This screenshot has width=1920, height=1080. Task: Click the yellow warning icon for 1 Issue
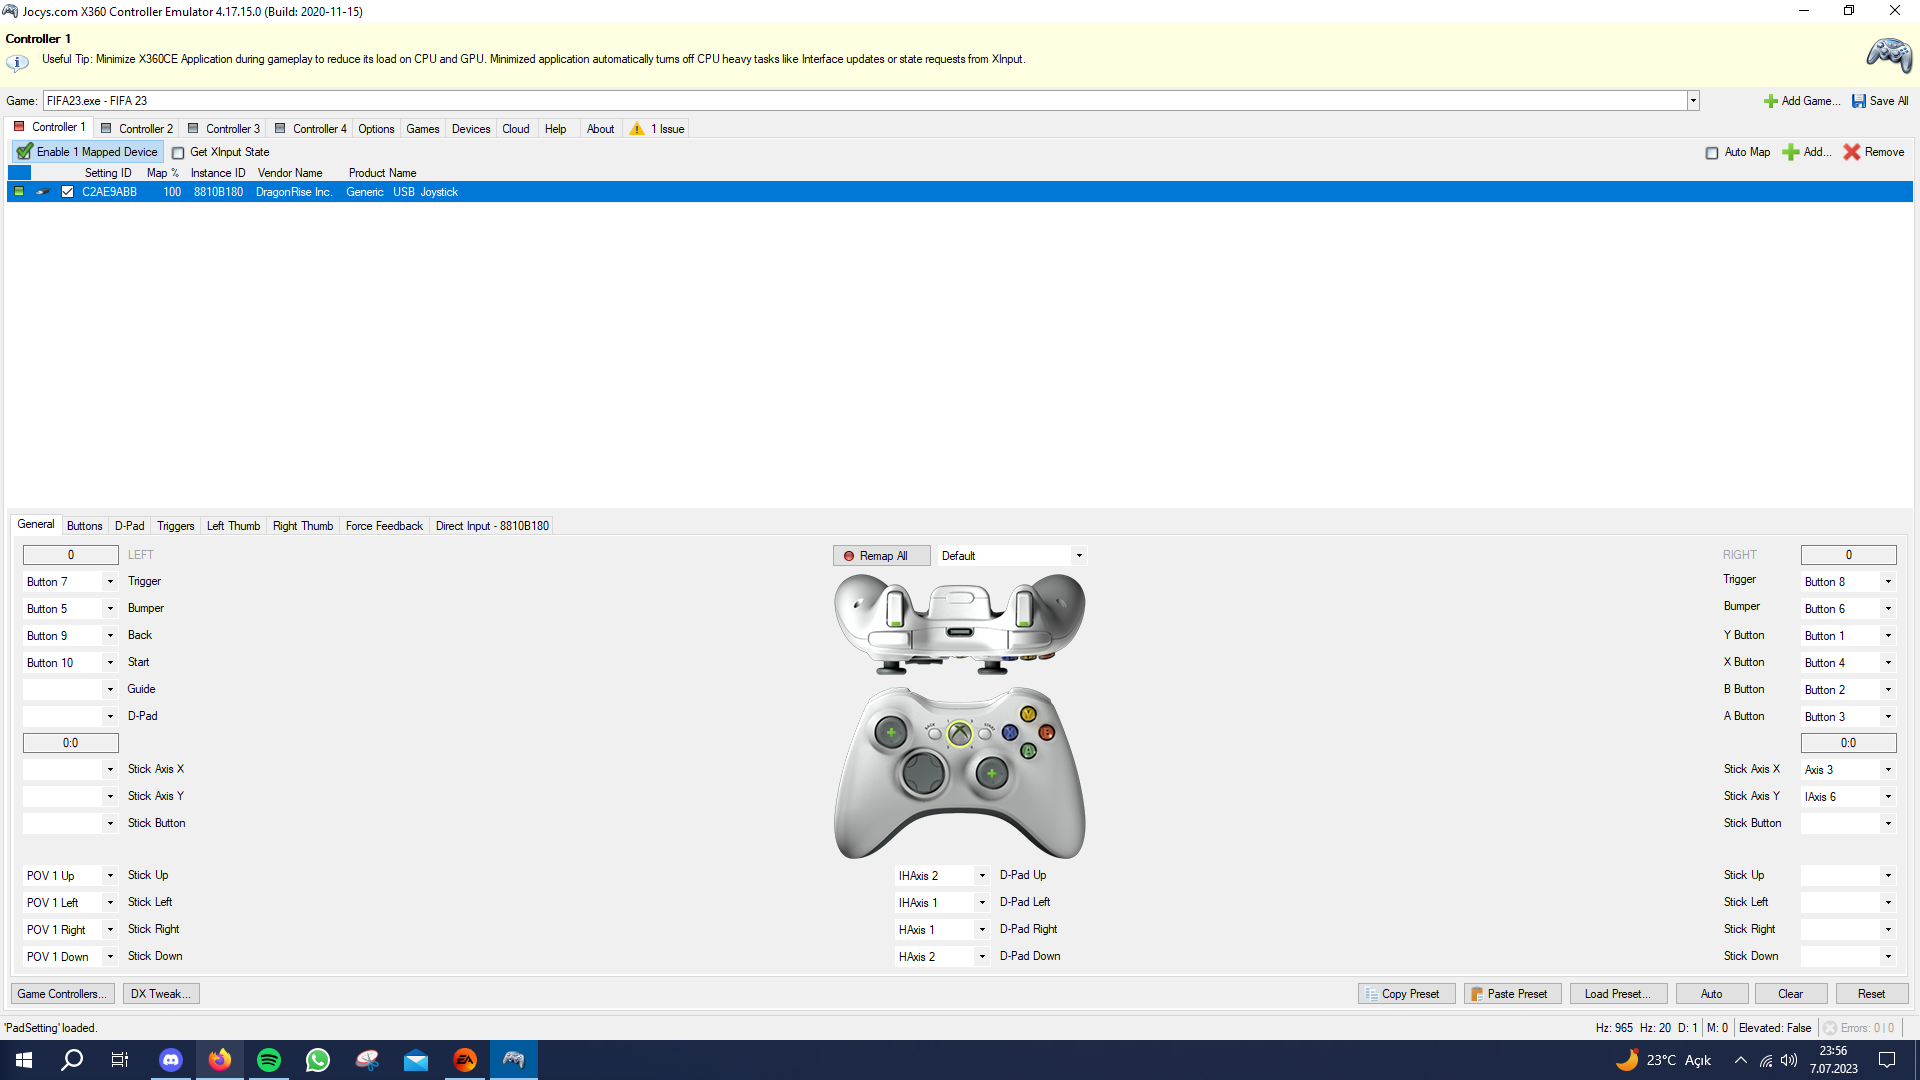tap(637, 129)
